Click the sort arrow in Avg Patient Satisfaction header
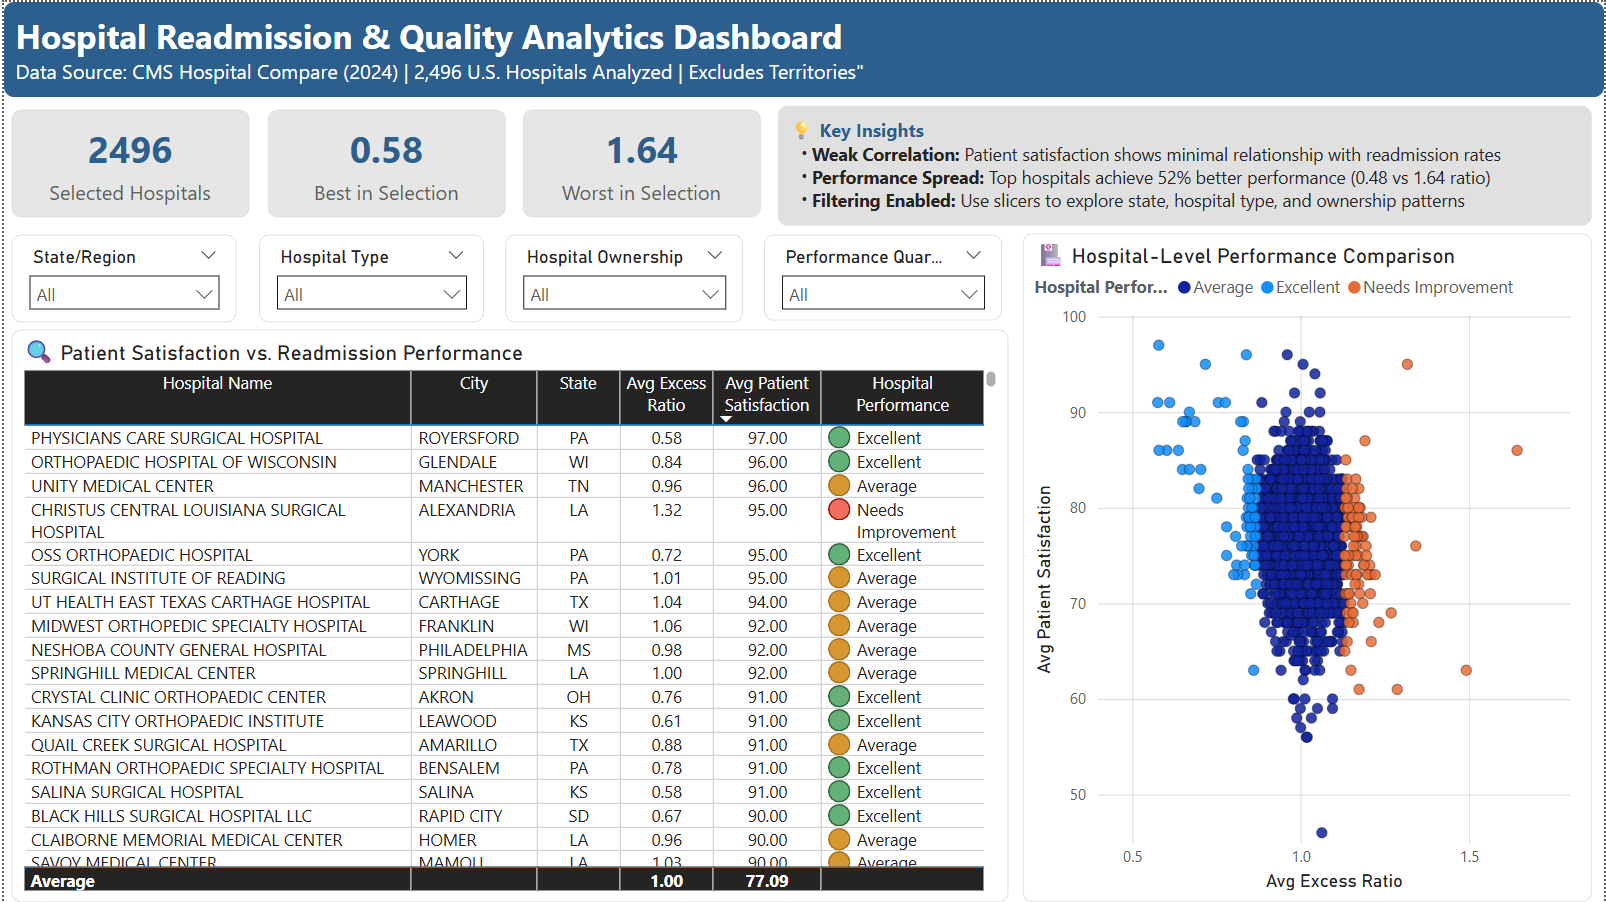Screen dimensions: 1606x902 coord(727,417)
